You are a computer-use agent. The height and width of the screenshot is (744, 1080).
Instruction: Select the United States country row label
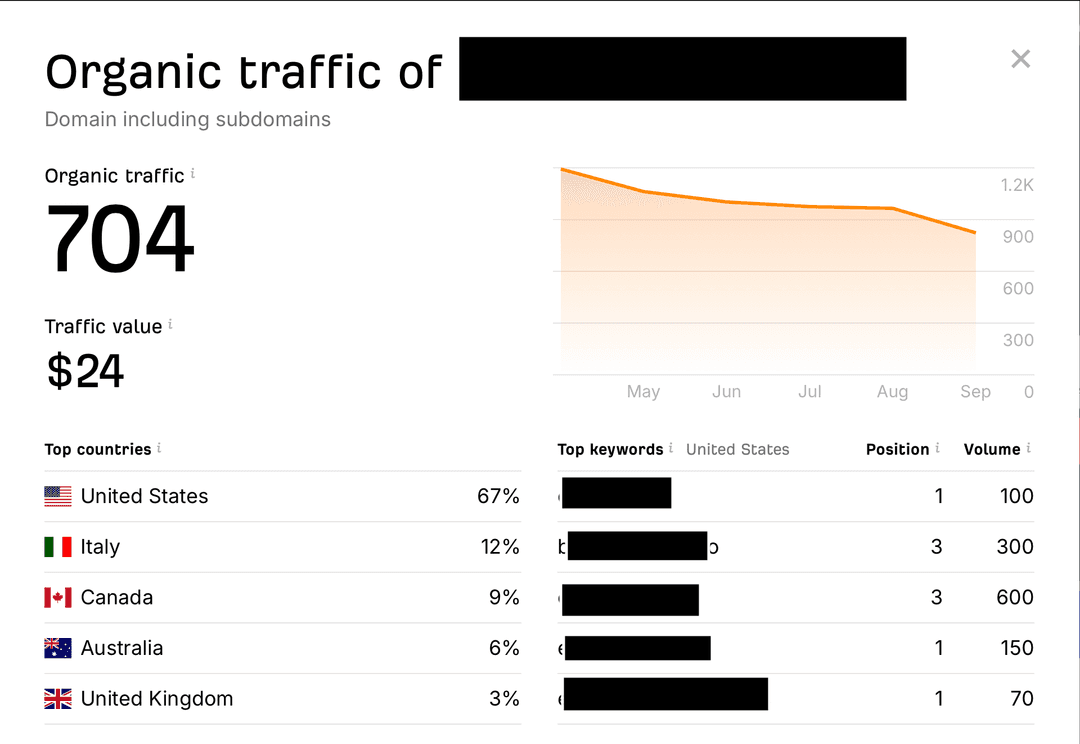point(144,496)
